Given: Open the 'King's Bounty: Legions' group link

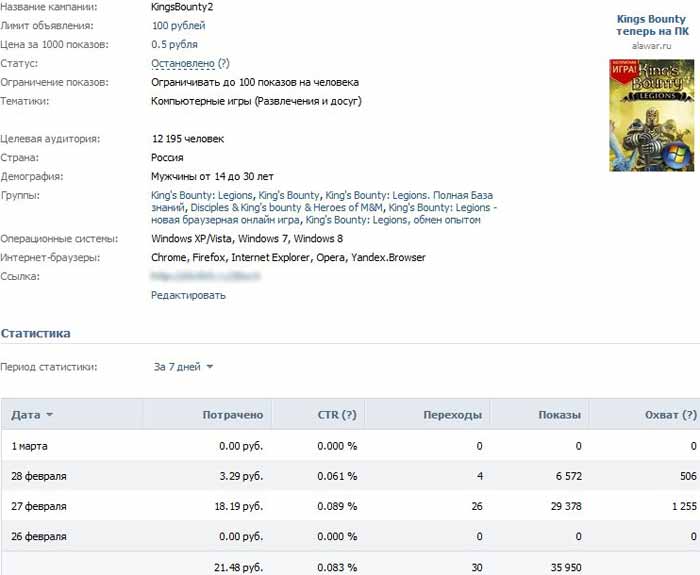Looking at the screenshot, I should (x=202, y=195).
